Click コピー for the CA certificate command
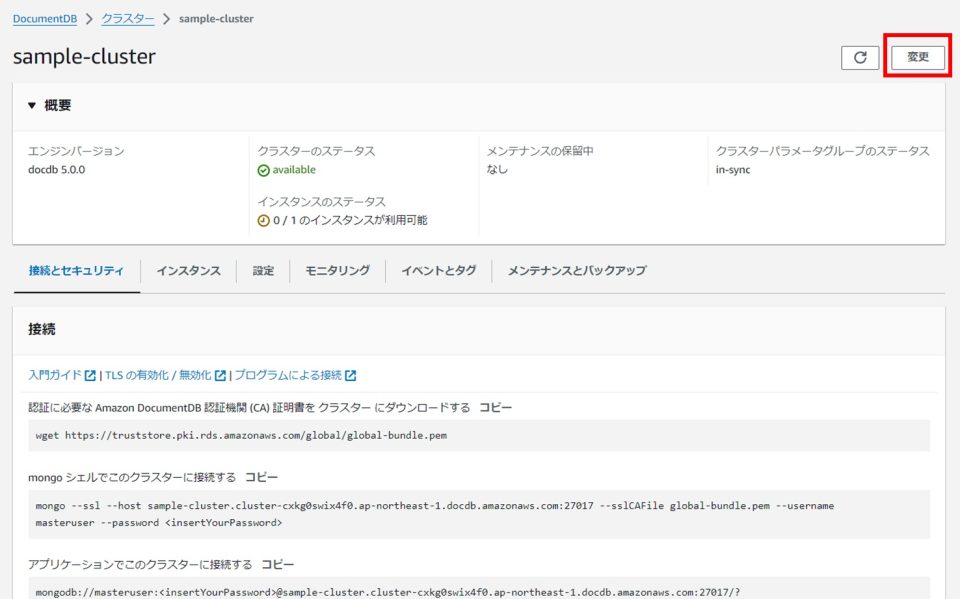 click(495, 407)
